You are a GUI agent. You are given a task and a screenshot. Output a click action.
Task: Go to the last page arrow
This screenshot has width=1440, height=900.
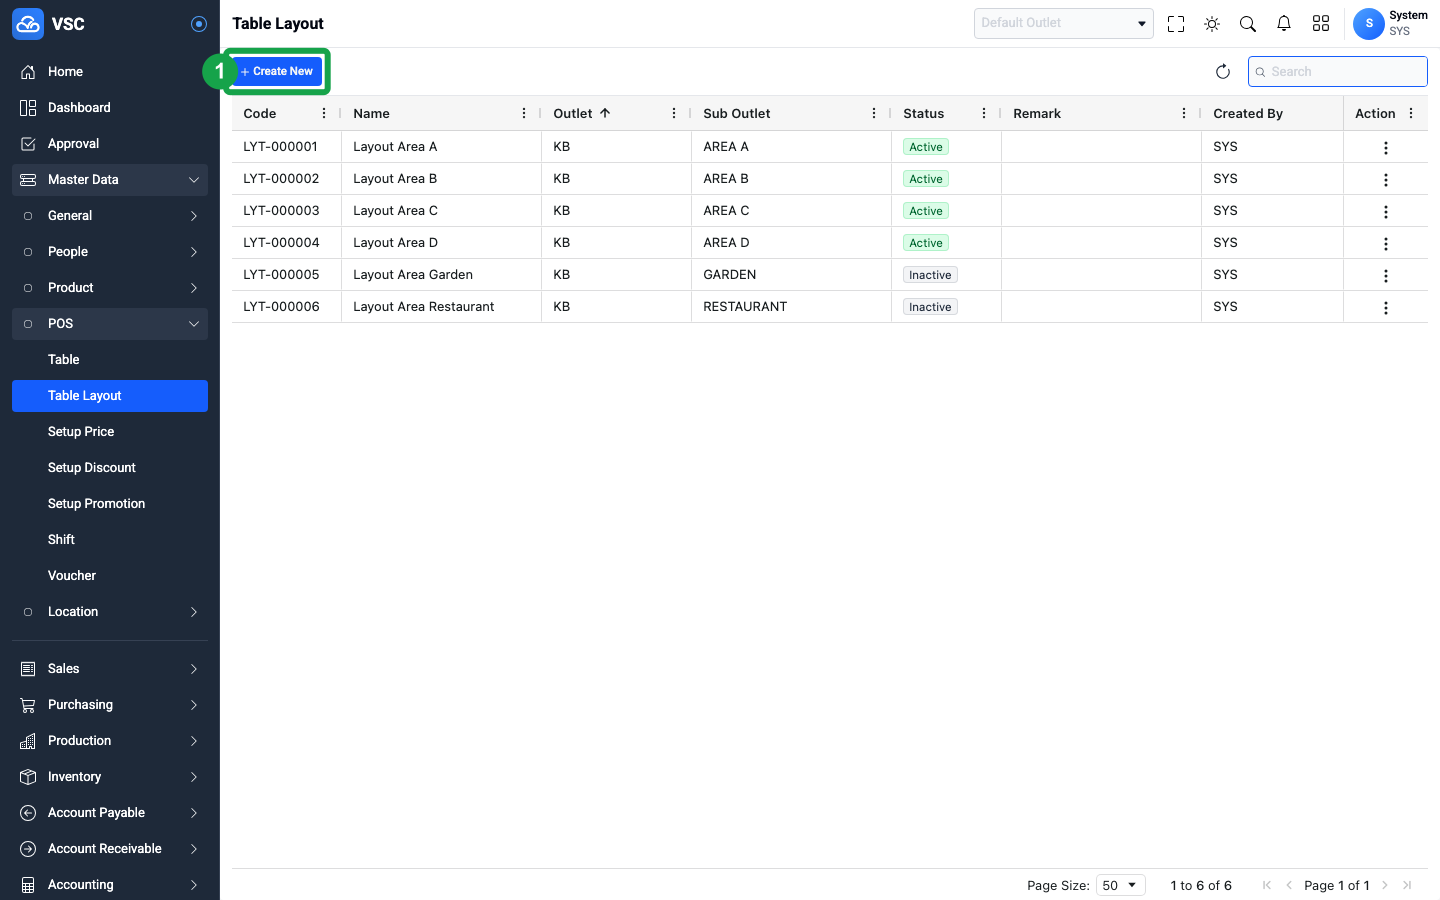point(1407,885)
